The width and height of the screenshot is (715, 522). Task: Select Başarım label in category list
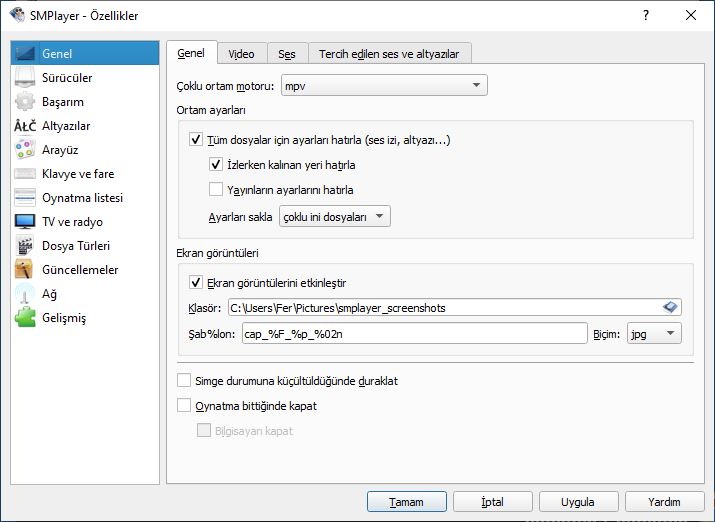[63, 102]
